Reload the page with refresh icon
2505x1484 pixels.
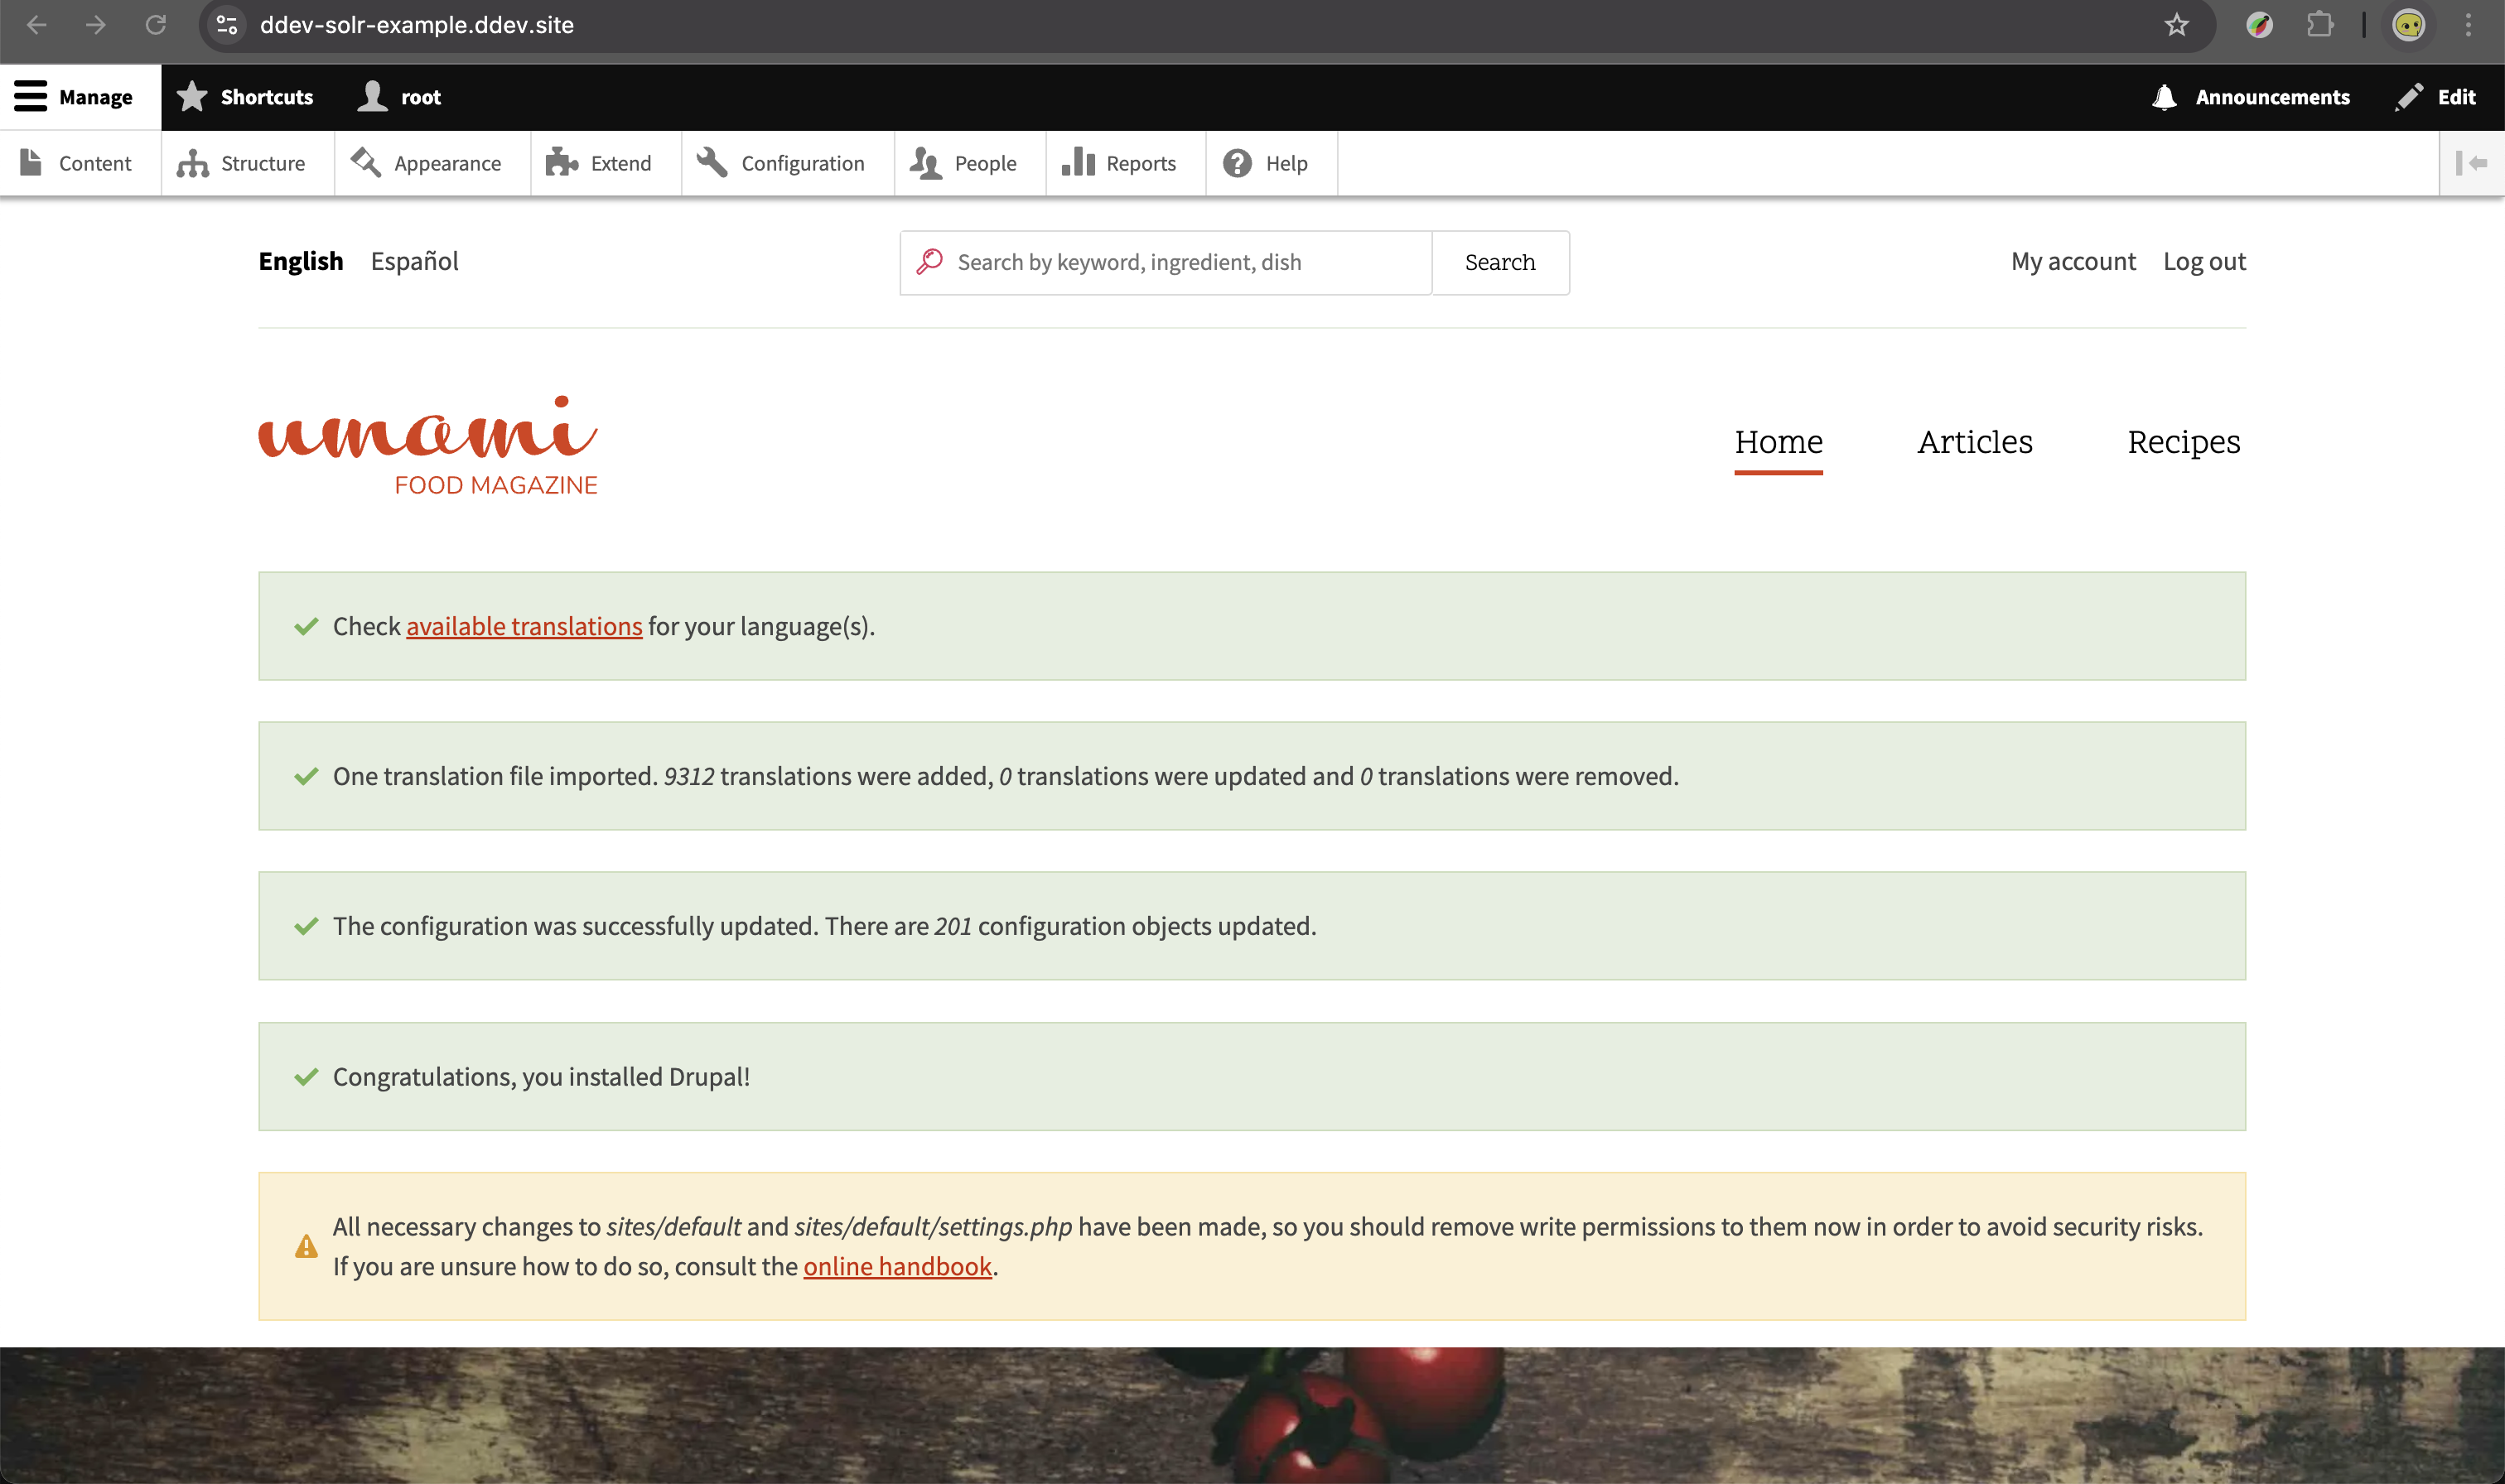click(x=155, y=25)
